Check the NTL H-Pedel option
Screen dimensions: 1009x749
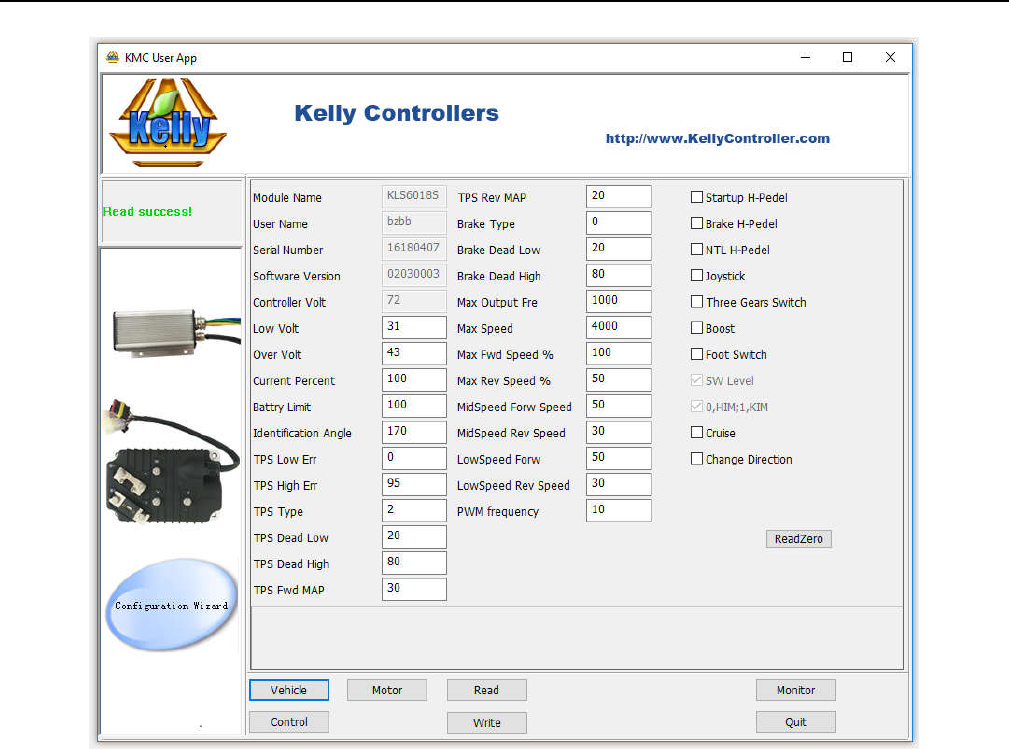(696, 249)
